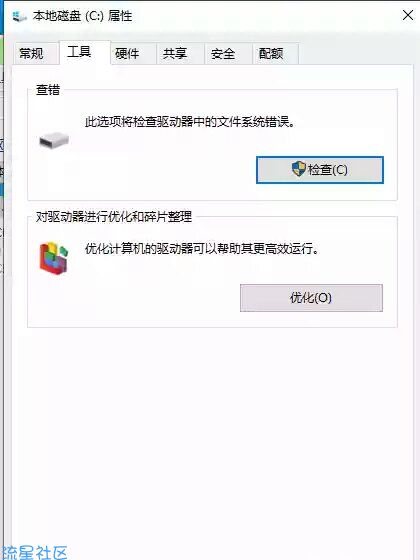This screenshot has width=420, height=560.
Task: Click the 本地磁盘 (C:) 属性 title text
Action: [x=82, y=16]
